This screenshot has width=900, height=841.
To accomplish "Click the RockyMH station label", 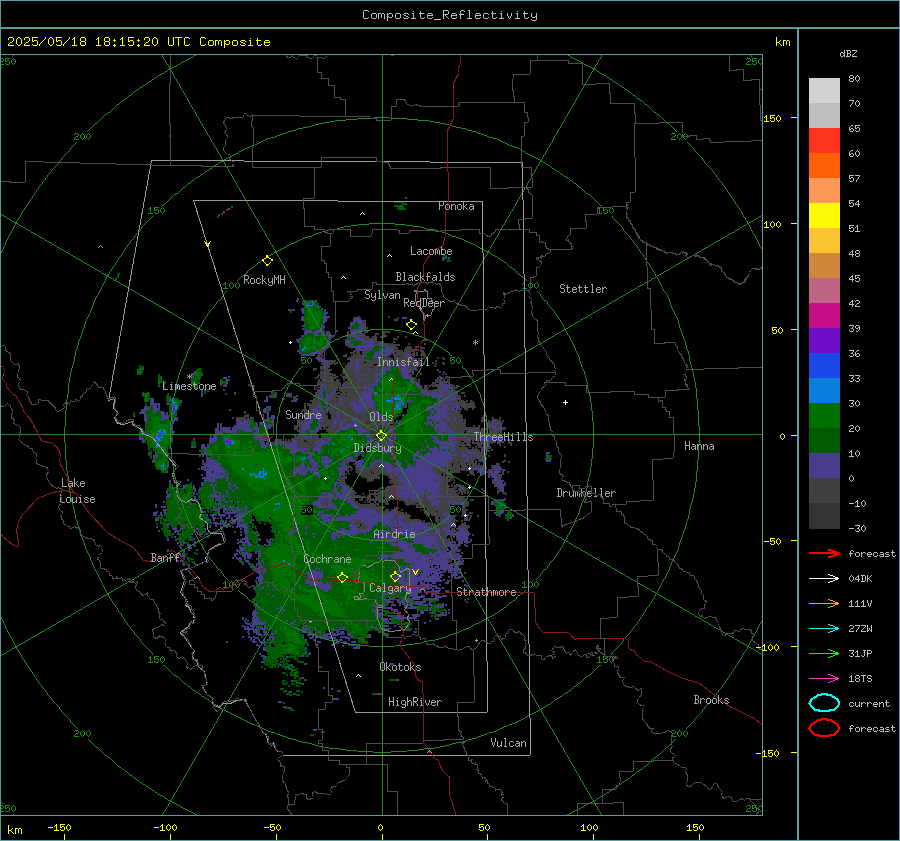I will tap(264, 280).
